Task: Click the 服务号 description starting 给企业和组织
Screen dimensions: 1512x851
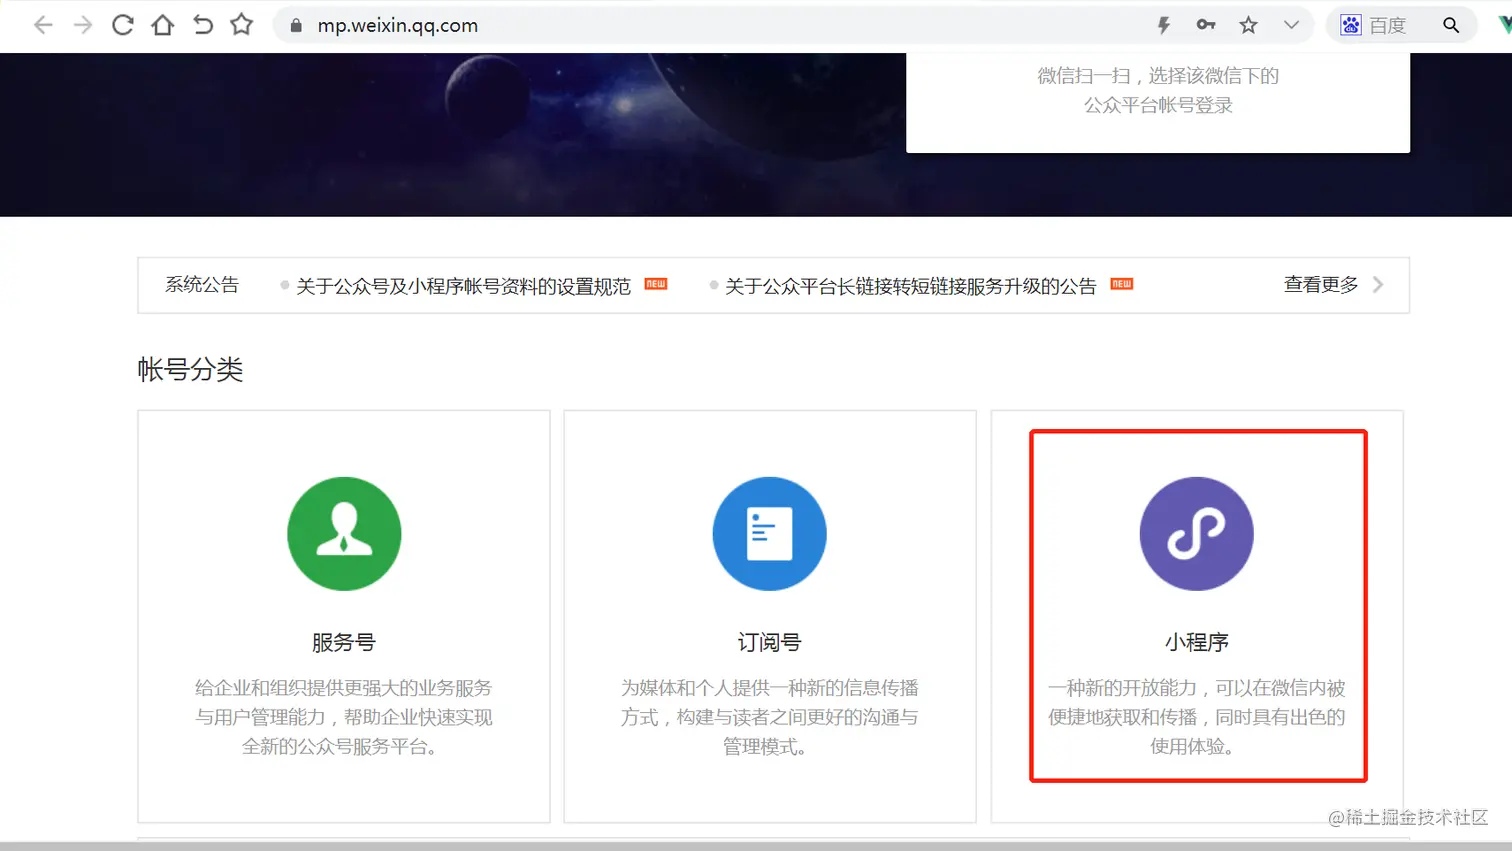Action: pyautogui.click(x=344, y=717)
